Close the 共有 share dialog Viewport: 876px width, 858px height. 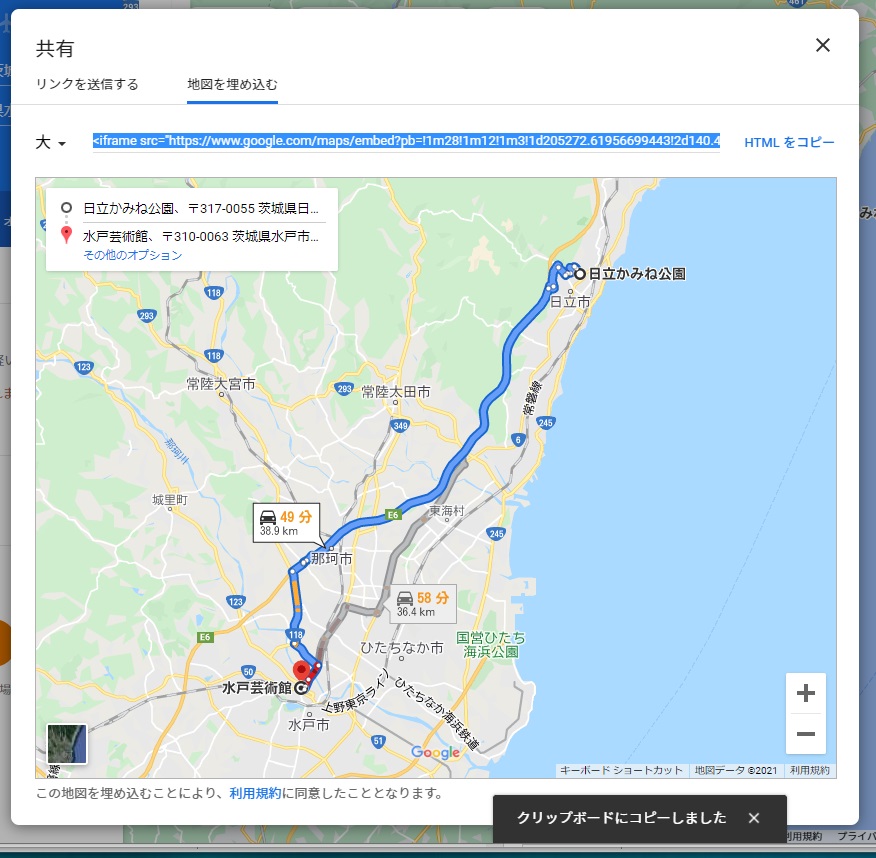(822, 45)
